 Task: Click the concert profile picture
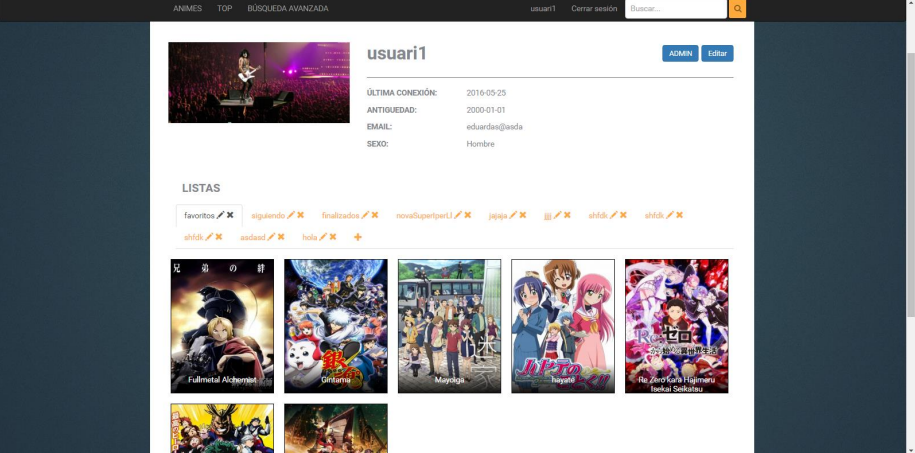(x=259, y=82)
